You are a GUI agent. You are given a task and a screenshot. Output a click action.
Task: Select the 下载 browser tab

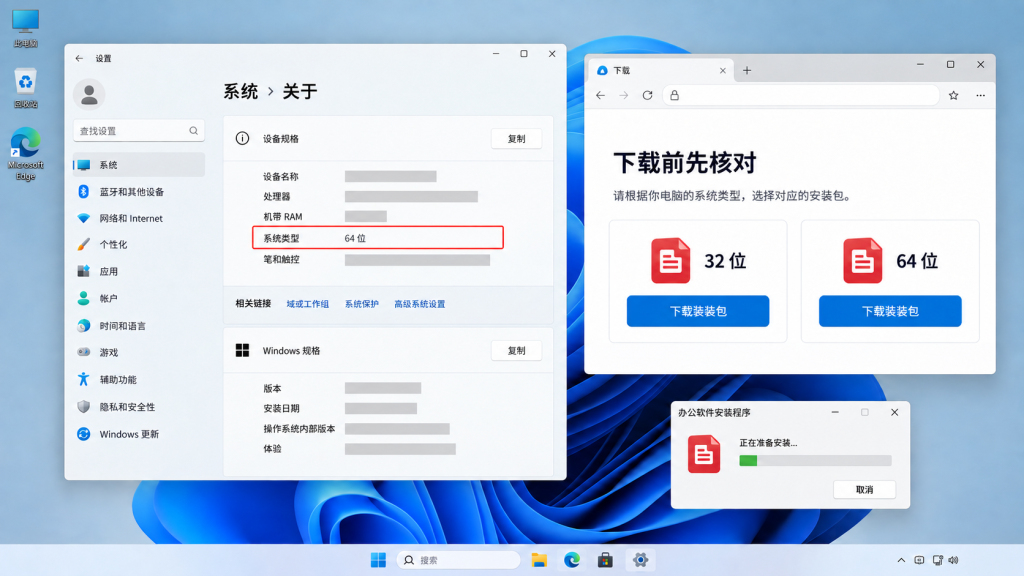(661, 71)
